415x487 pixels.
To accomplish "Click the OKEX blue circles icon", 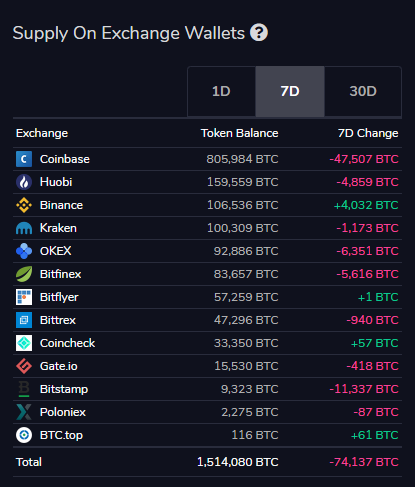I will (x=24, y=251).
